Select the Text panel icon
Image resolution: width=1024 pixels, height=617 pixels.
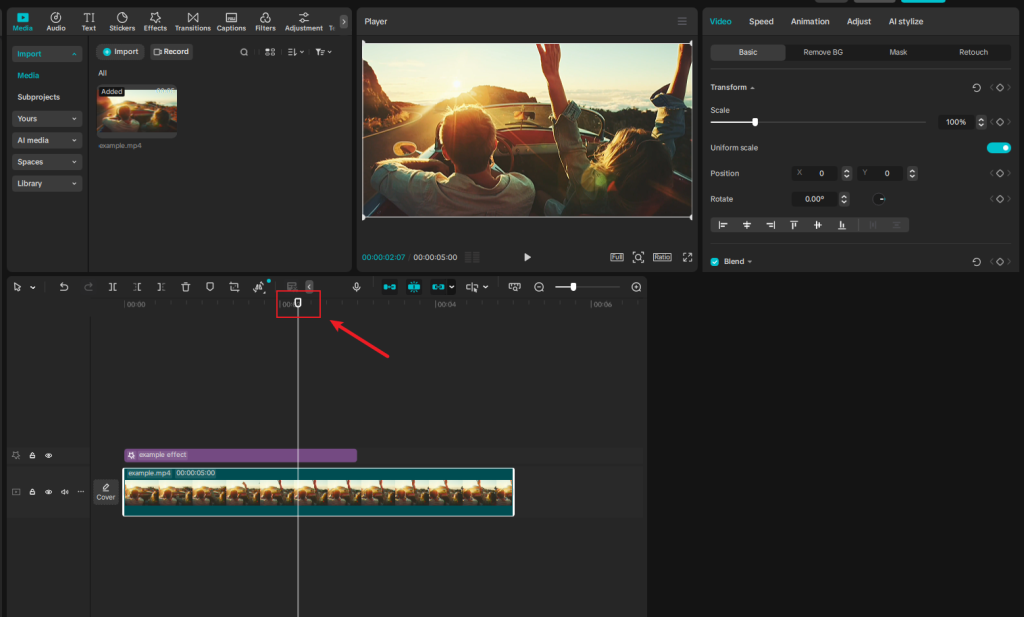(88, 20)
